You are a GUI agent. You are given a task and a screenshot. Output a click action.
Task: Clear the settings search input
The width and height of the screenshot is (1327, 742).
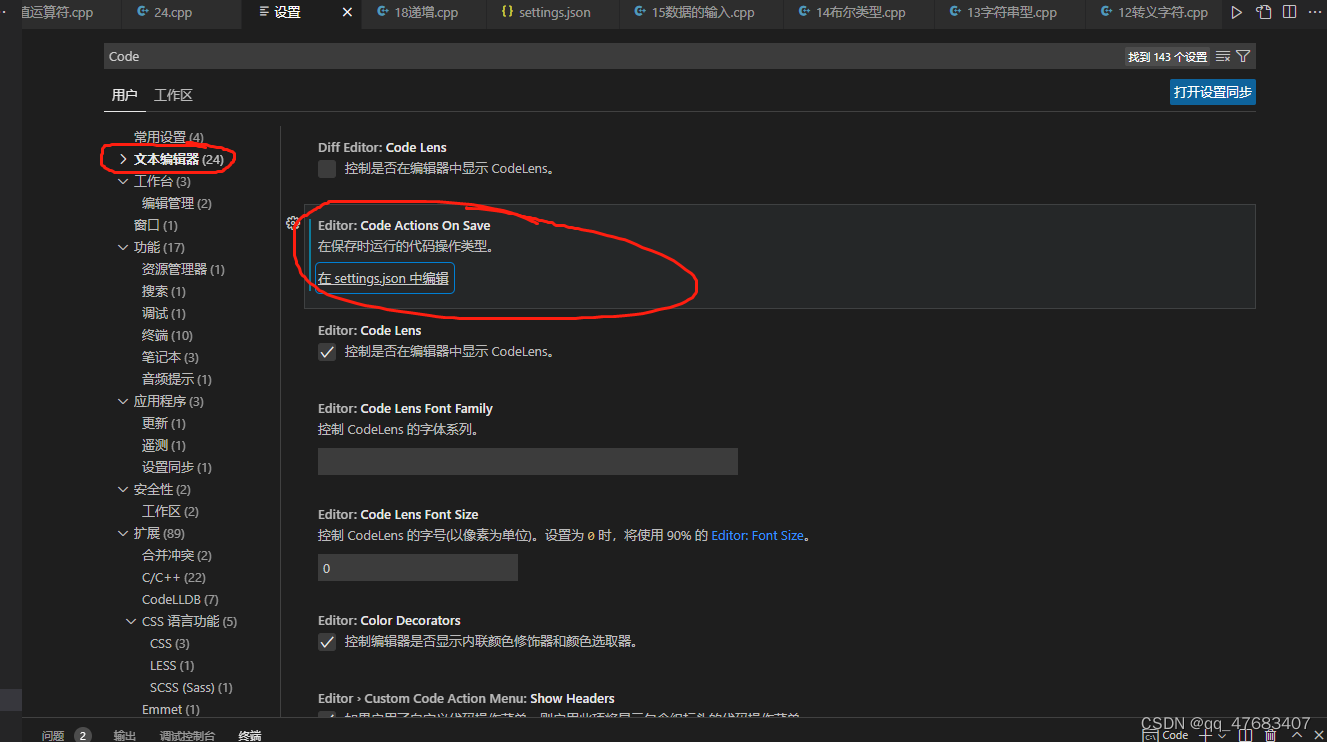(x=1223, y=57)
